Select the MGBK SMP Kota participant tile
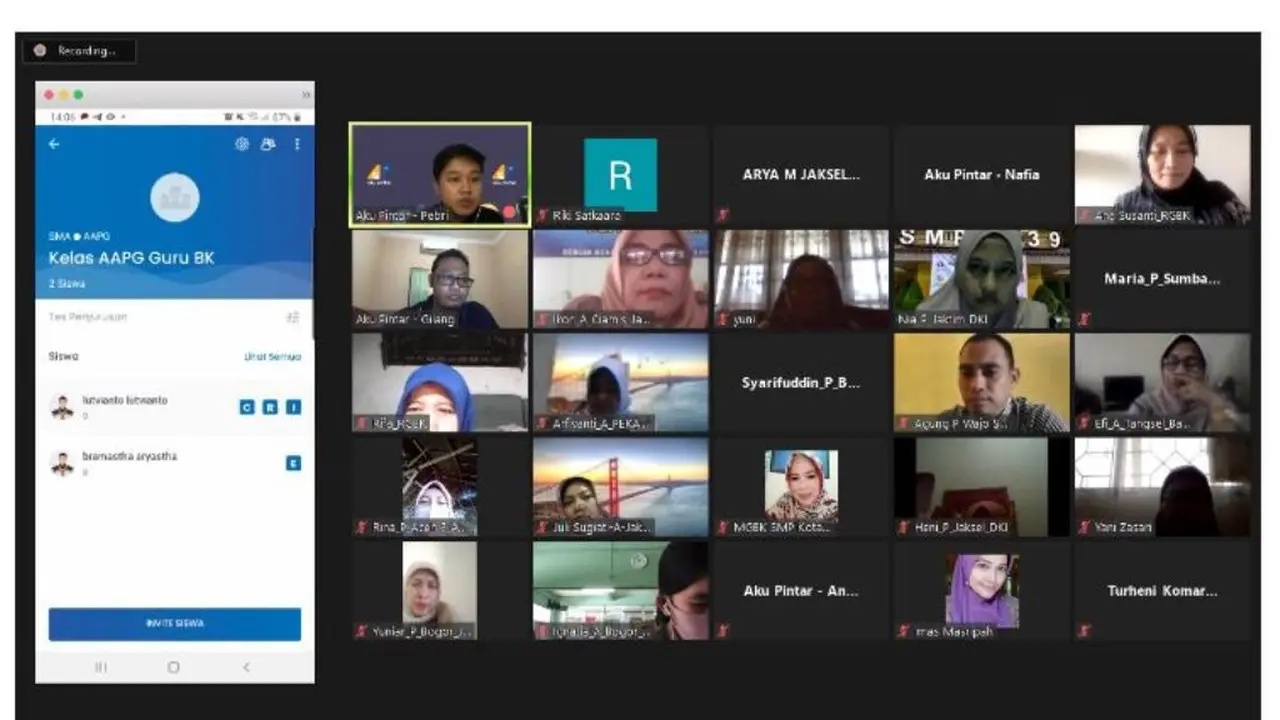1280x720 pixels. 802,487
